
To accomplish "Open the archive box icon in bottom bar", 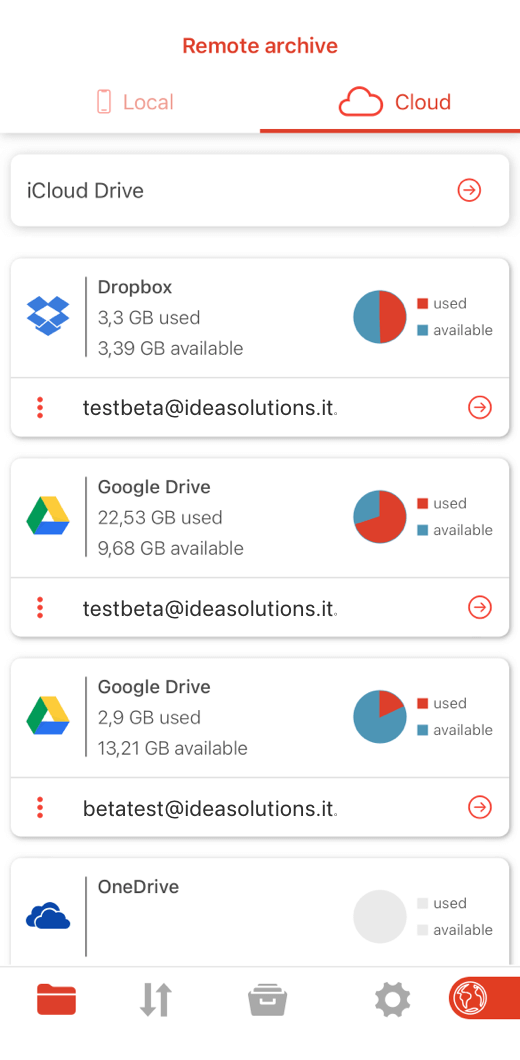I will click(x=268, y=1000).
